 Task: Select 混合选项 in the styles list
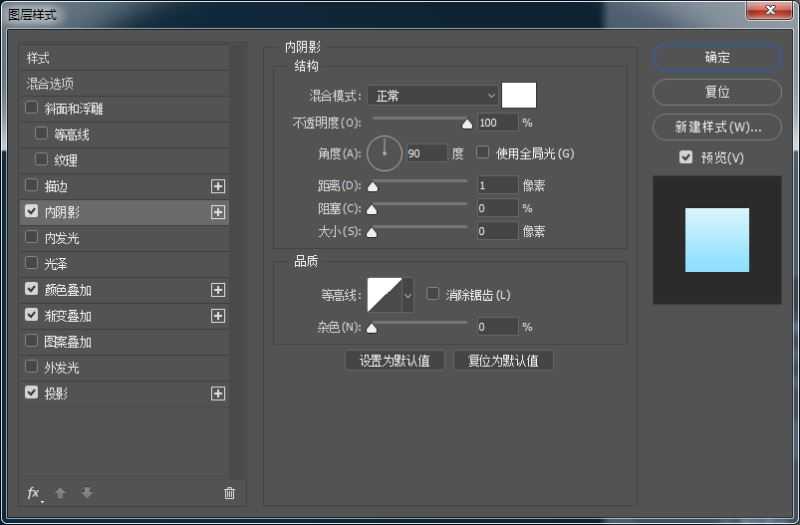[x=50, y=83]
